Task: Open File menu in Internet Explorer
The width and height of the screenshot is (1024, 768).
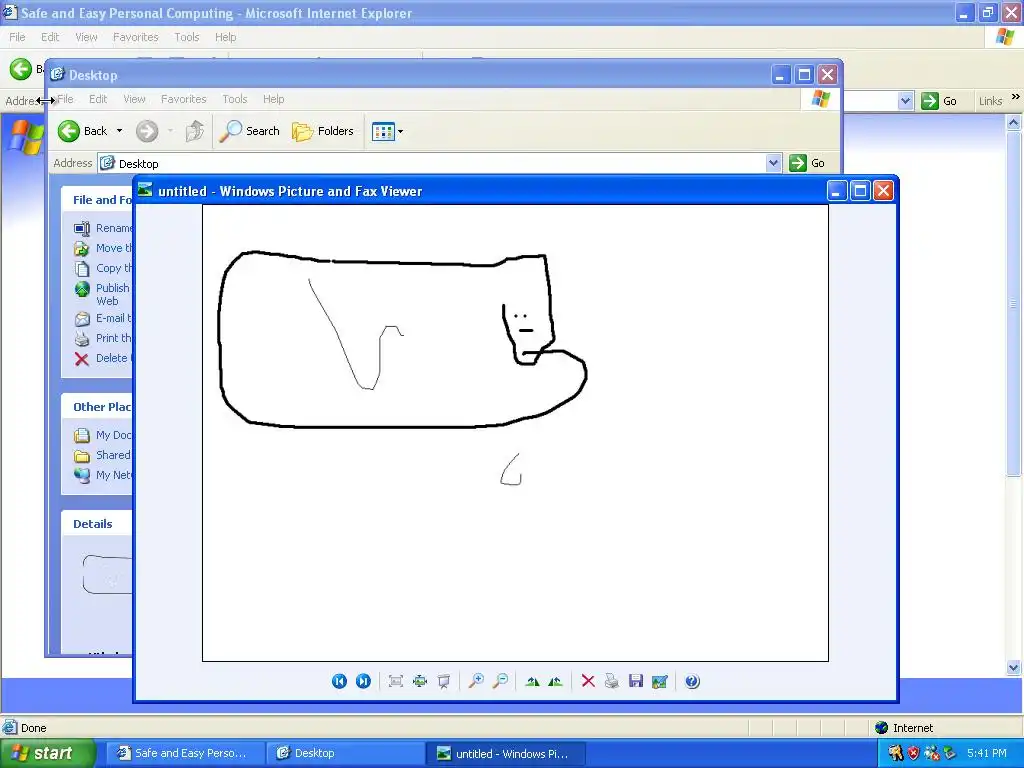Action: pyautogui.click(x=17, y=37)
